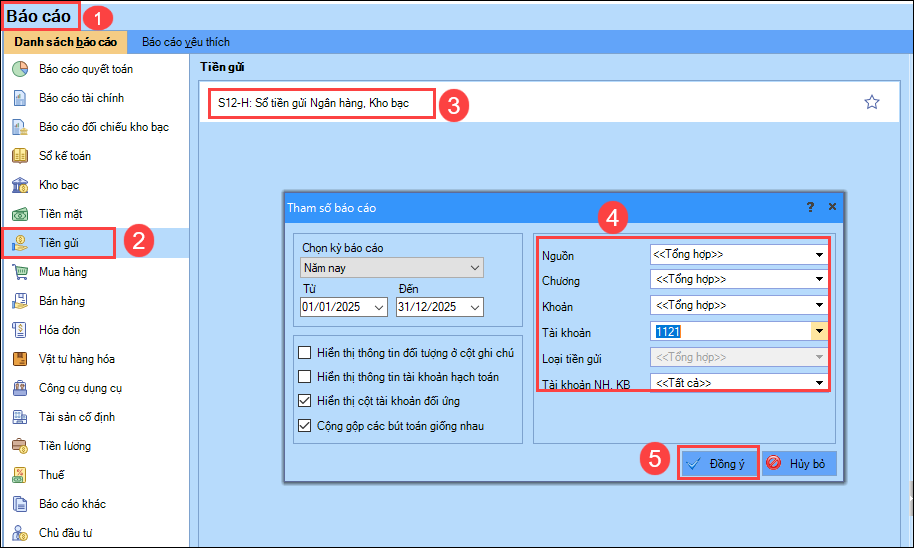Screen dimensions: 914x548
Task: Switch to Báo cáo yêu thích tab
Action: [186, 42]
